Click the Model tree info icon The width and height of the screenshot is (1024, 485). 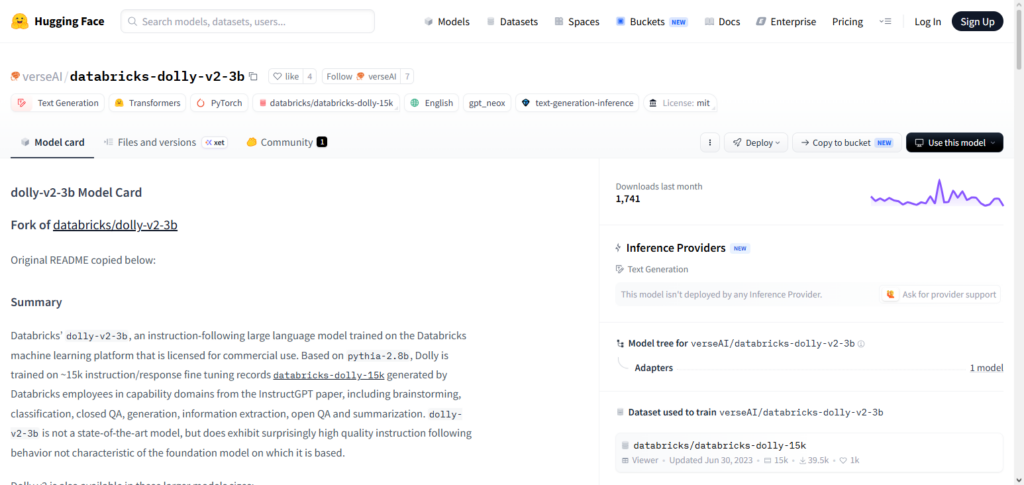click(861, 343)
